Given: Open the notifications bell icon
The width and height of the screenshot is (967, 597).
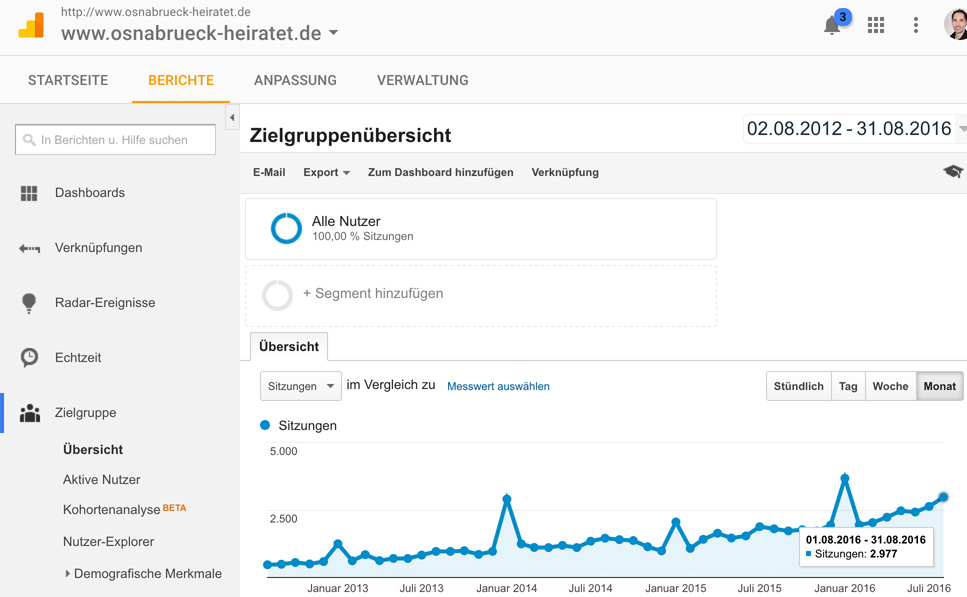Looking at the screenshot, I should tap(833, 25).
